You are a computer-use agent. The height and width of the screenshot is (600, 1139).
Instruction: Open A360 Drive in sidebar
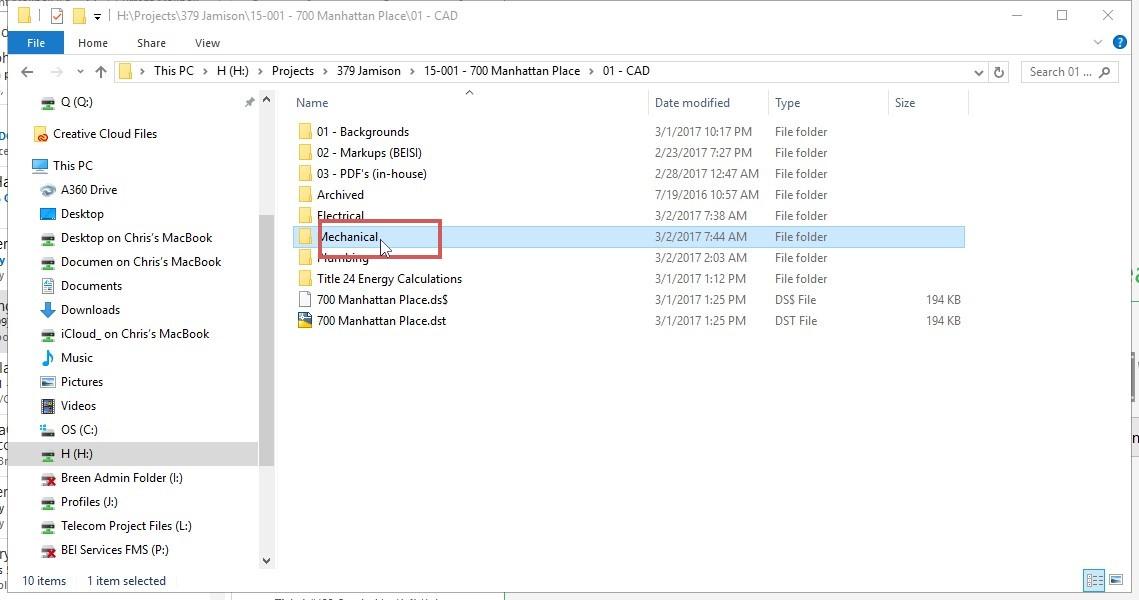(x=89, y=190)
